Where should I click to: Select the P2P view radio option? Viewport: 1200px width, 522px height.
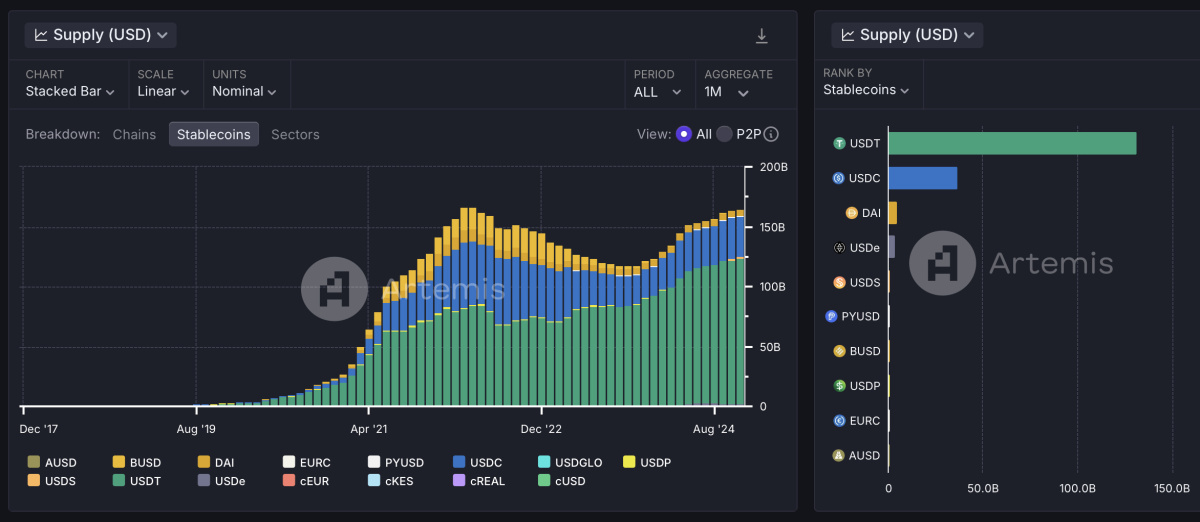click(x=724, y=134)
